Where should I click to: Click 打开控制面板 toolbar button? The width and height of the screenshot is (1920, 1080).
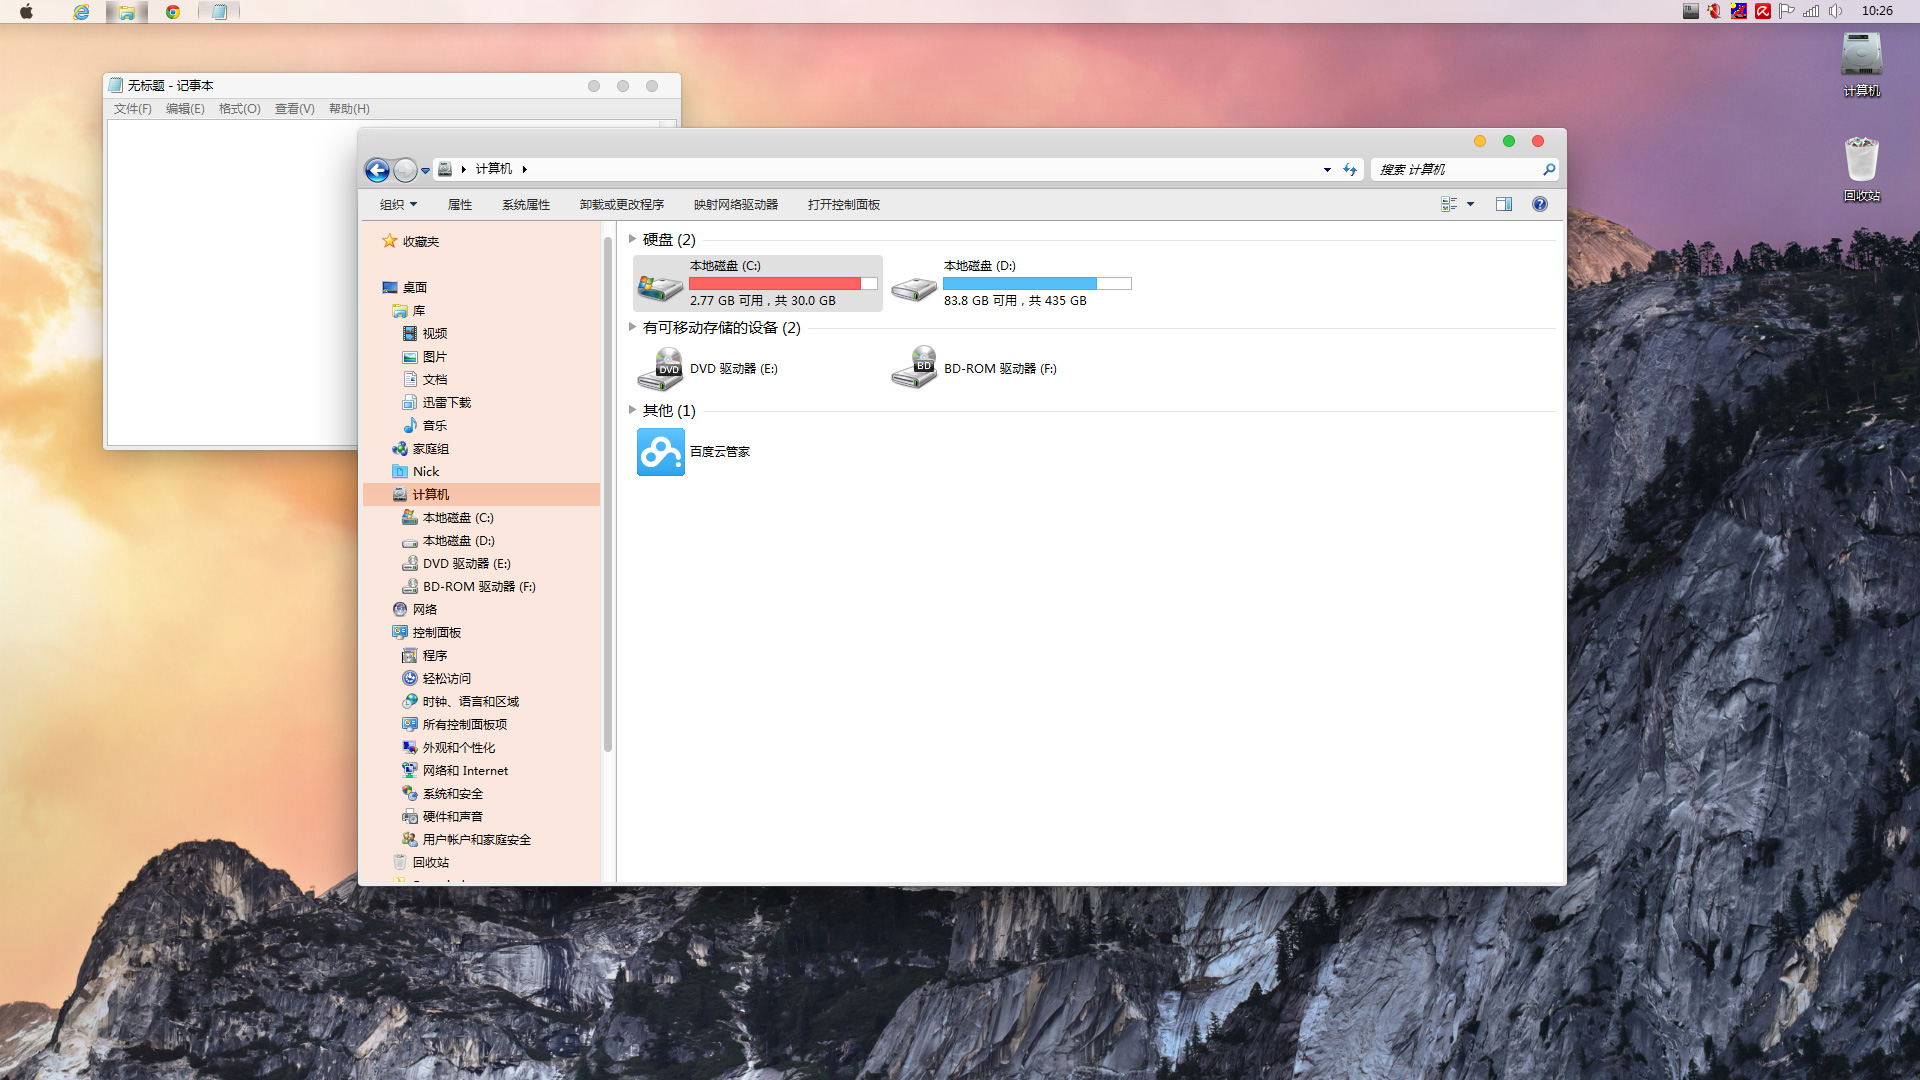[844, 205]
